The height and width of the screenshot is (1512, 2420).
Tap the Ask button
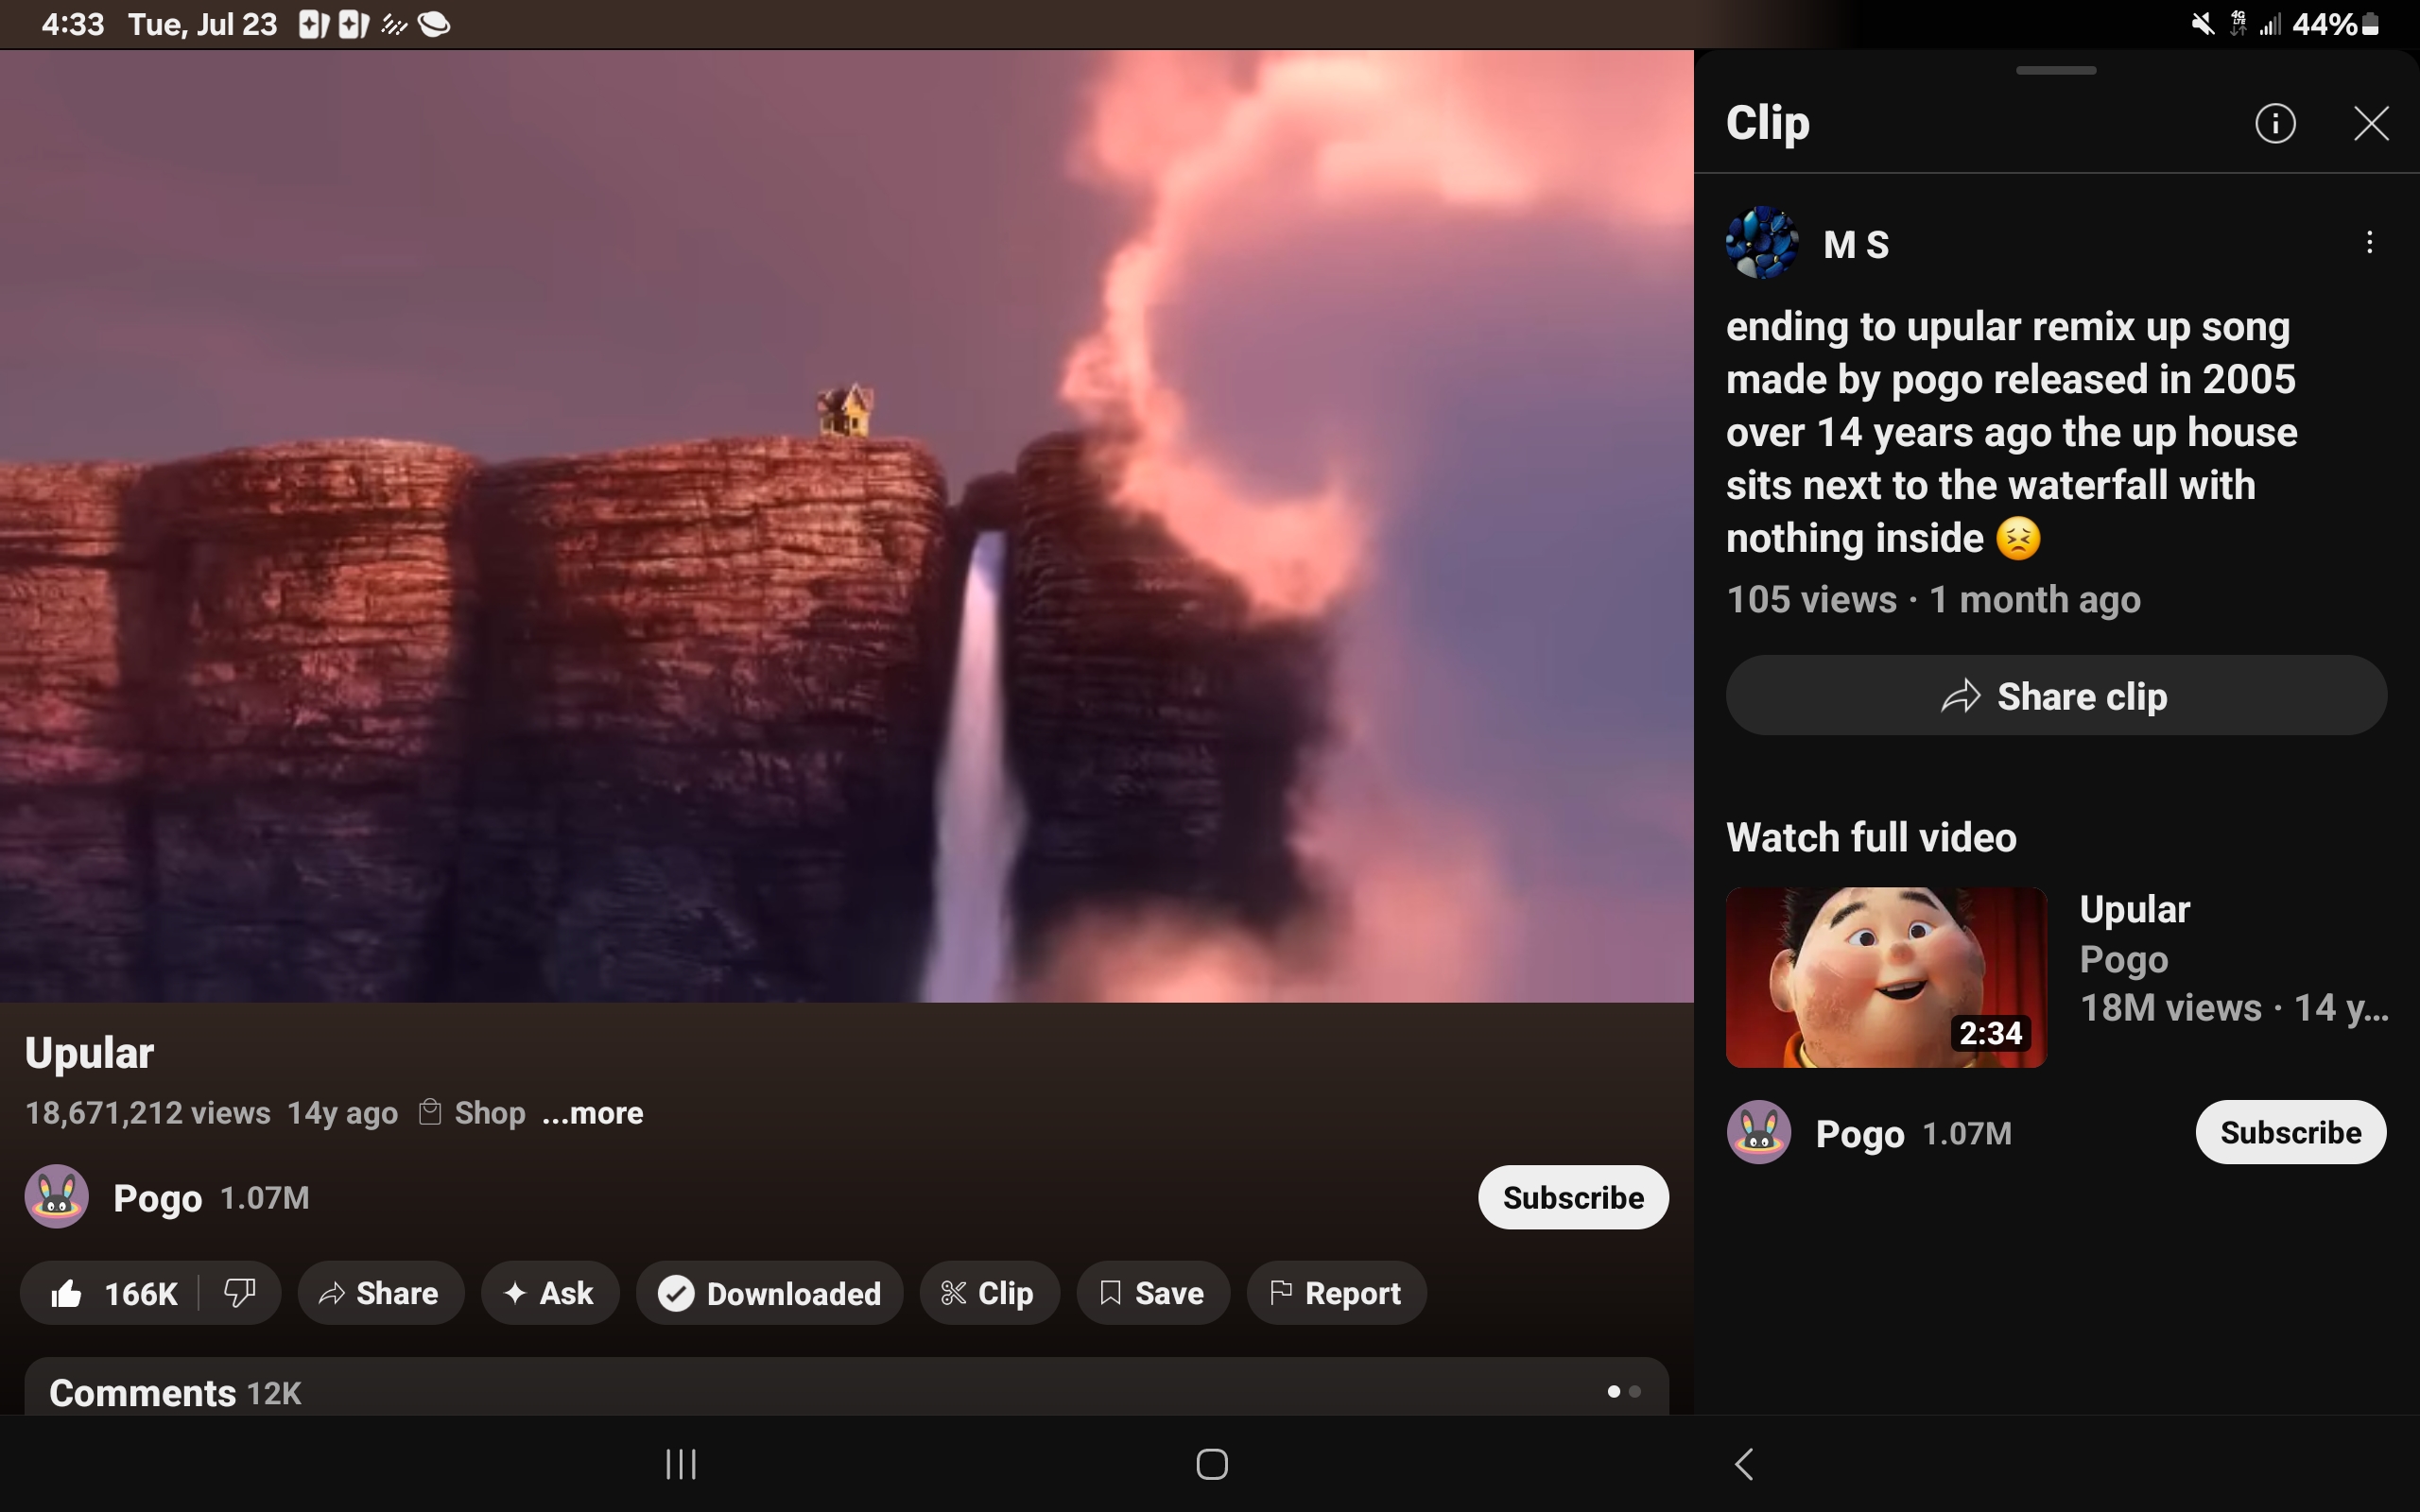550,1293
